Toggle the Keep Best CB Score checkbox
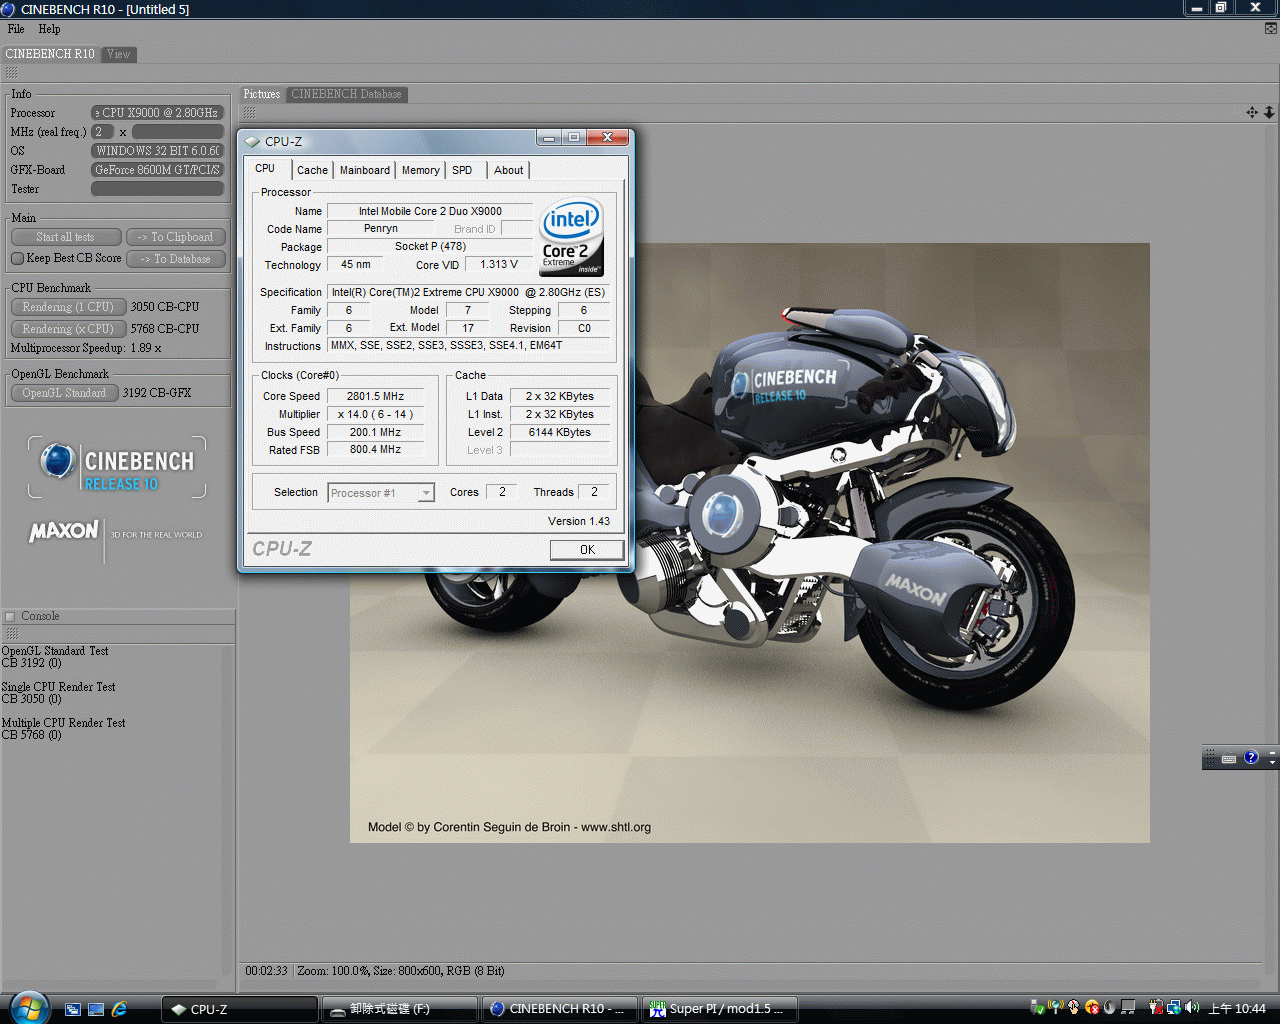Viewport: 1280px width, 1024px height. [x=17, y=258]
